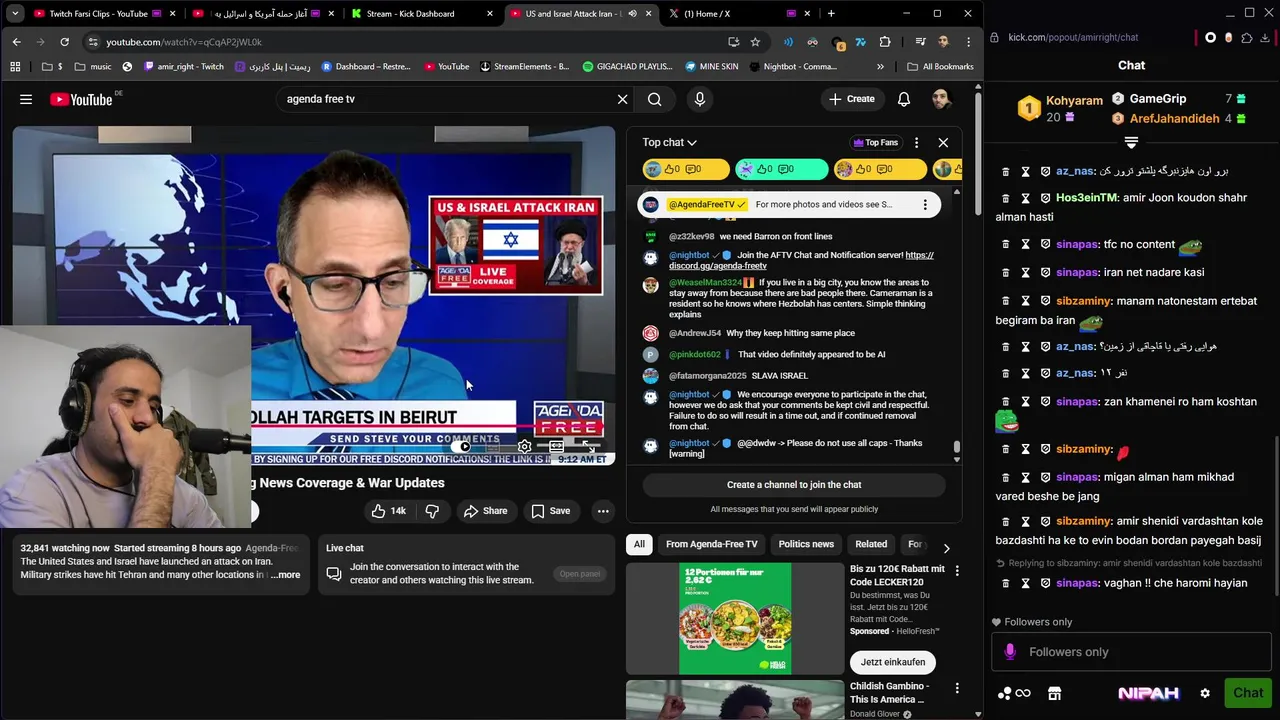Go back in browser history
This screenshot has width=1280, height=720.
[x=16, y=42]
